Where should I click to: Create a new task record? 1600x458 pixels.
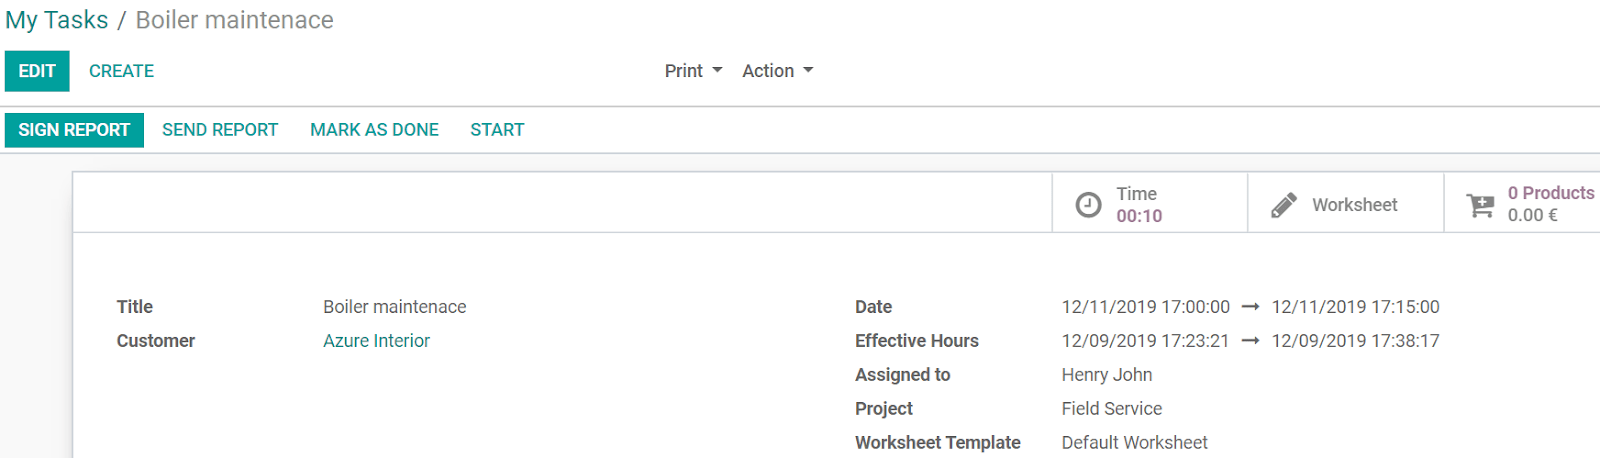[x=121, y=71]
